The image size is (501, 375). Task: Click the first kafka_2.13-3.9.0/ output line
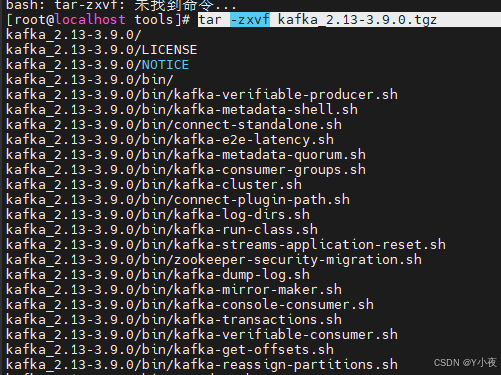pyautogui.click(x=74, y=35)
